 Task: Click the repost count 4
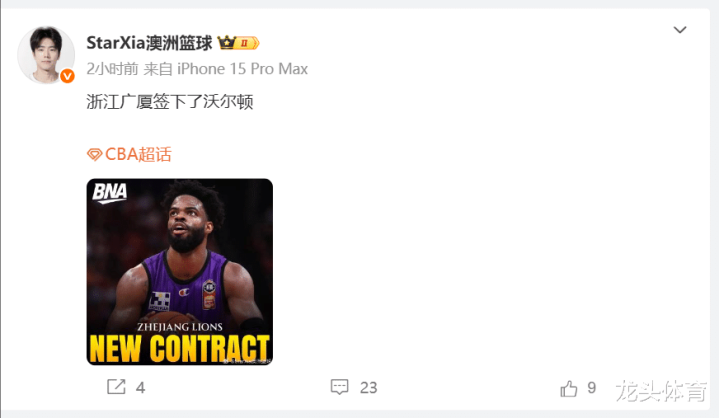click(x=140, y=388)
